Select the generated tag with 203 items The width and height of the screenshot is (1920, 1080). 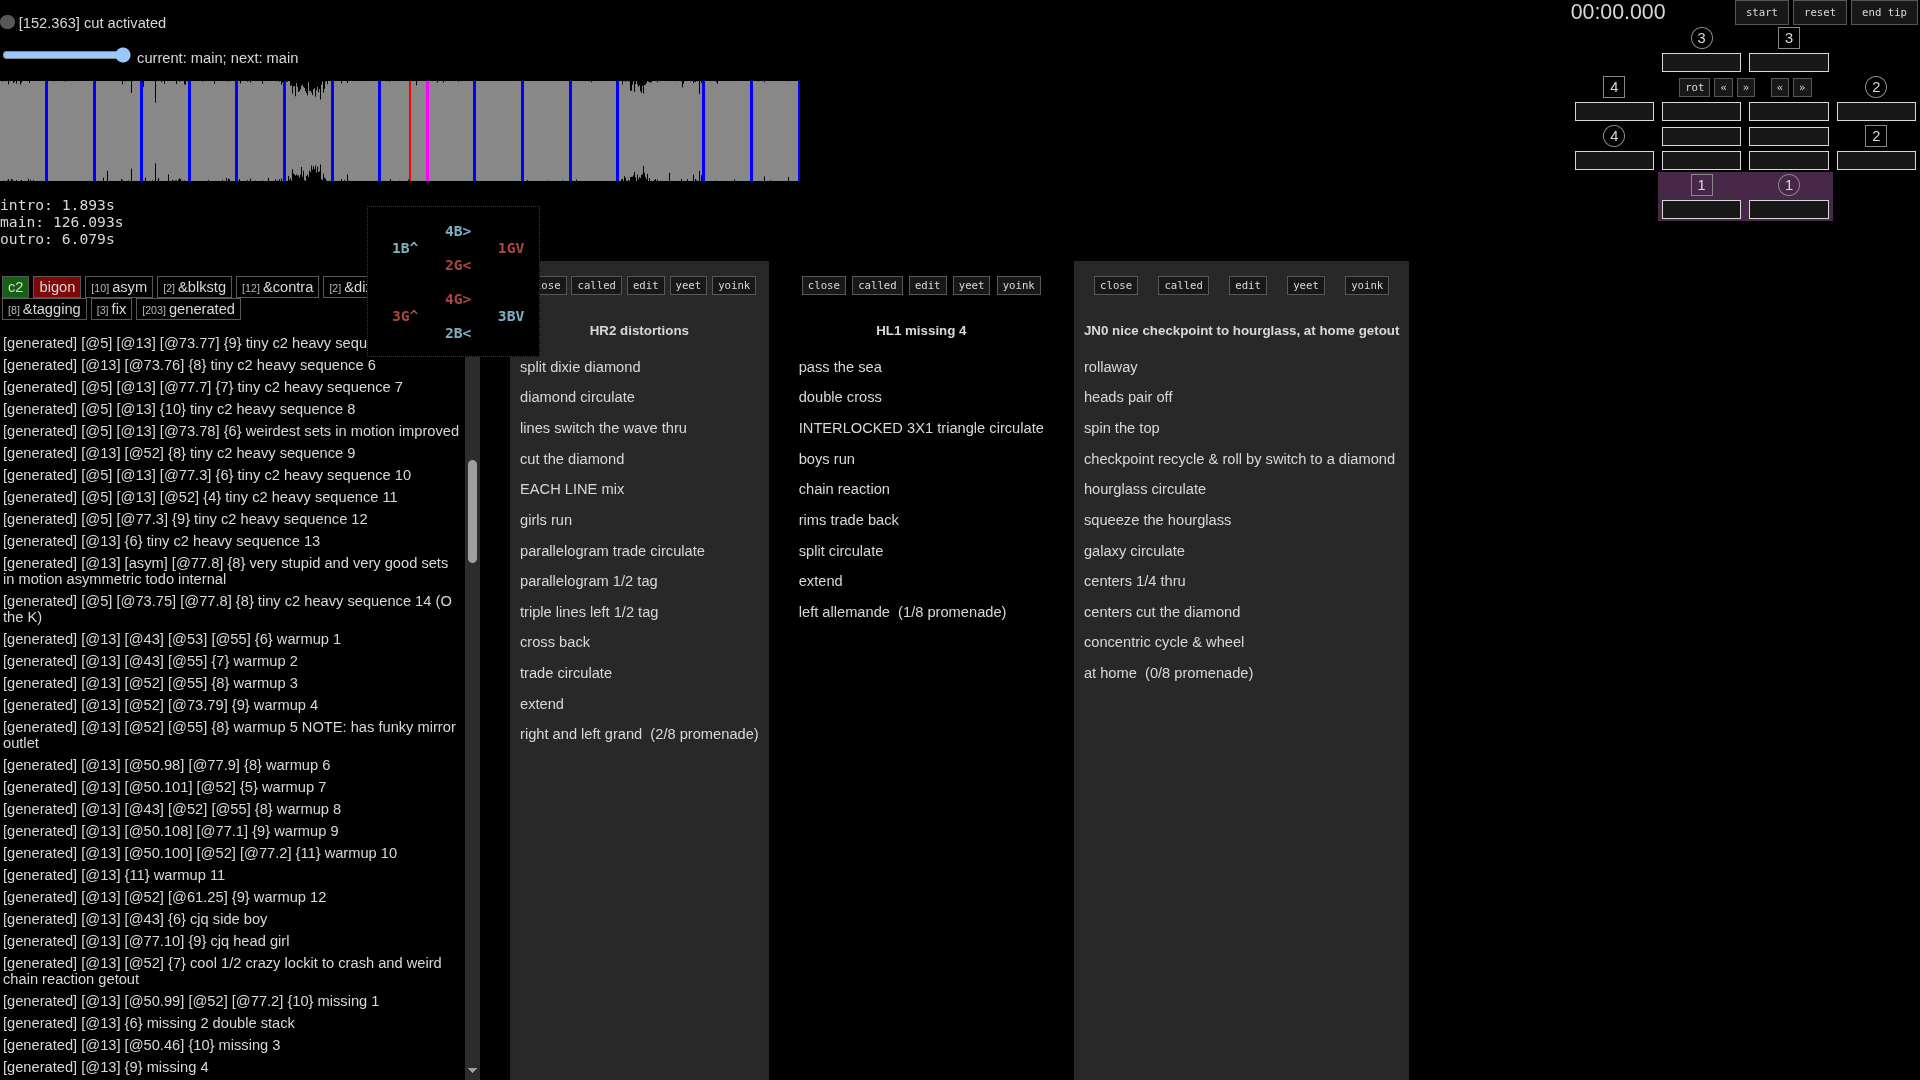tap(188, 309)
